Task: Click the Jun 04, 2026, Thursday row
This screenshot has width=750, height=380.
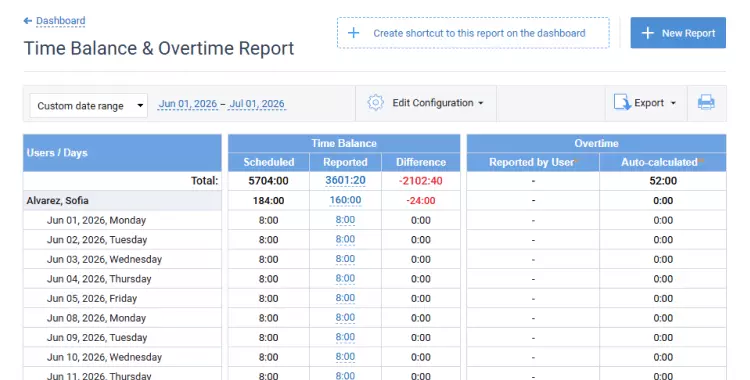Action: click(x=122, y=279)
